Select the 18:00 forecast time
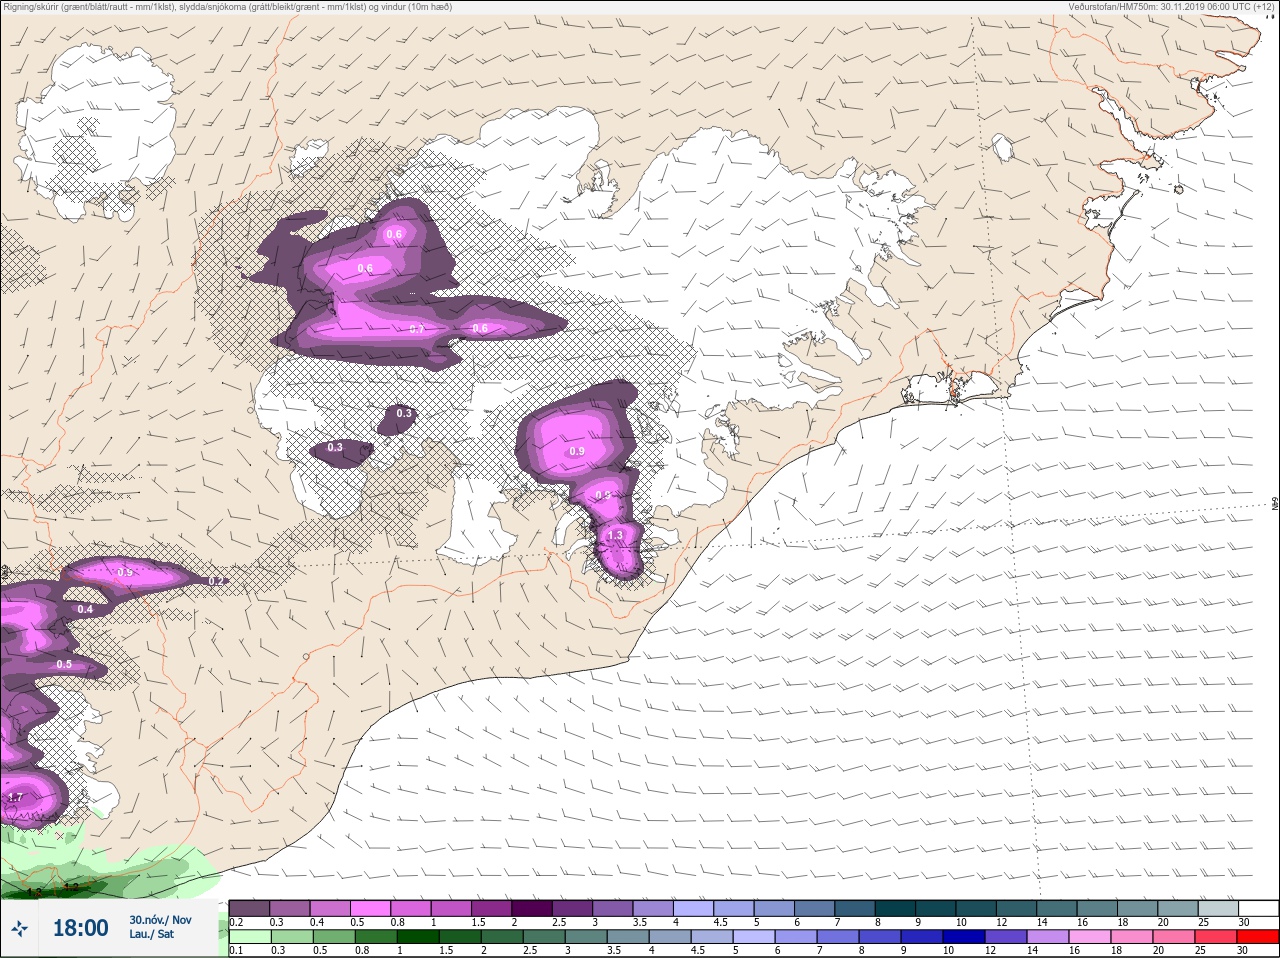 [x=80, y=928]
